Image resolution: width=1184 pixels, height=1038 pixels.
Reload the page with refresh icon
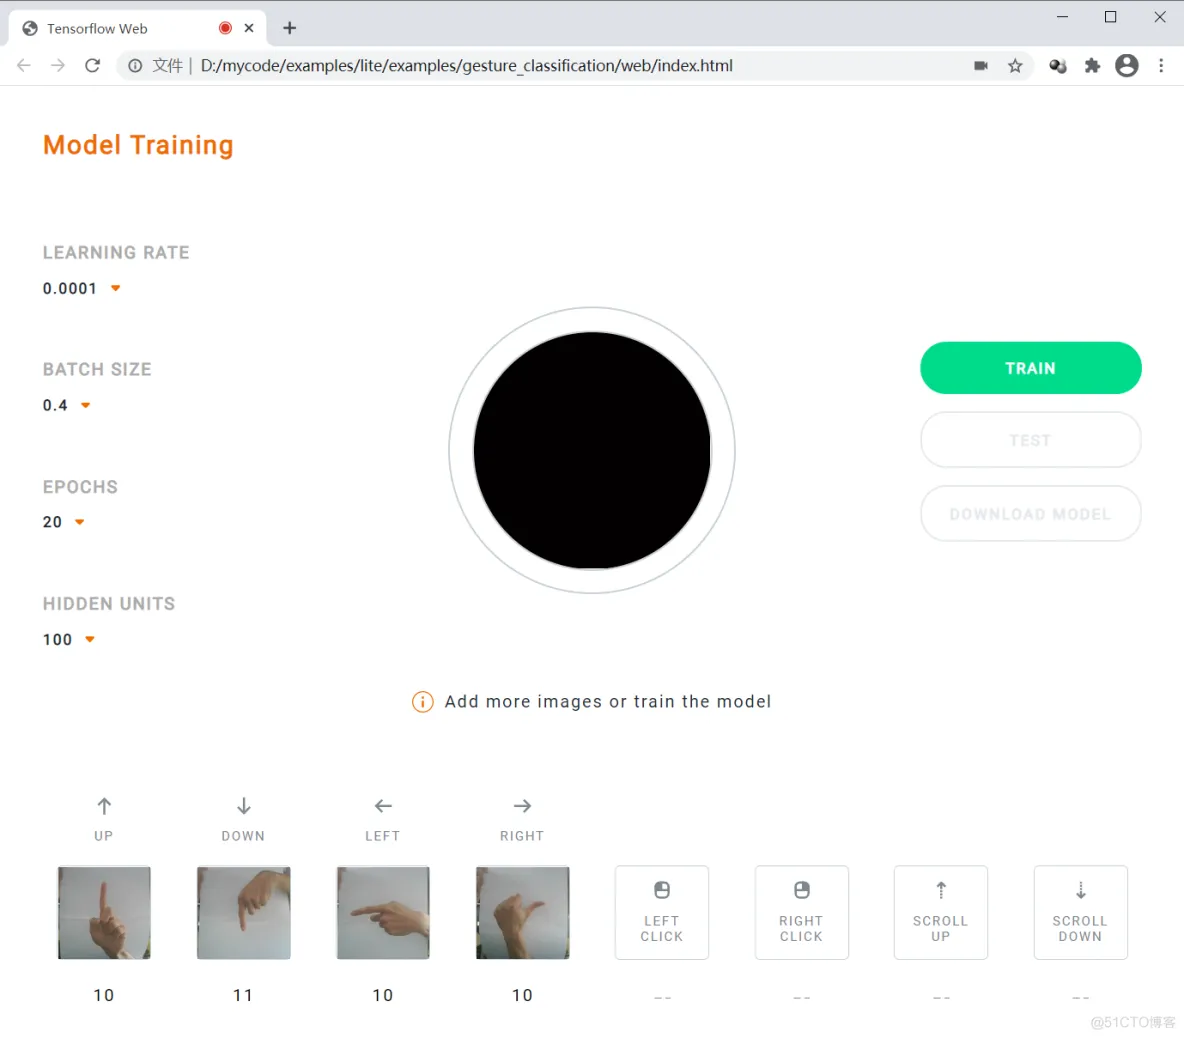(92, 66)
